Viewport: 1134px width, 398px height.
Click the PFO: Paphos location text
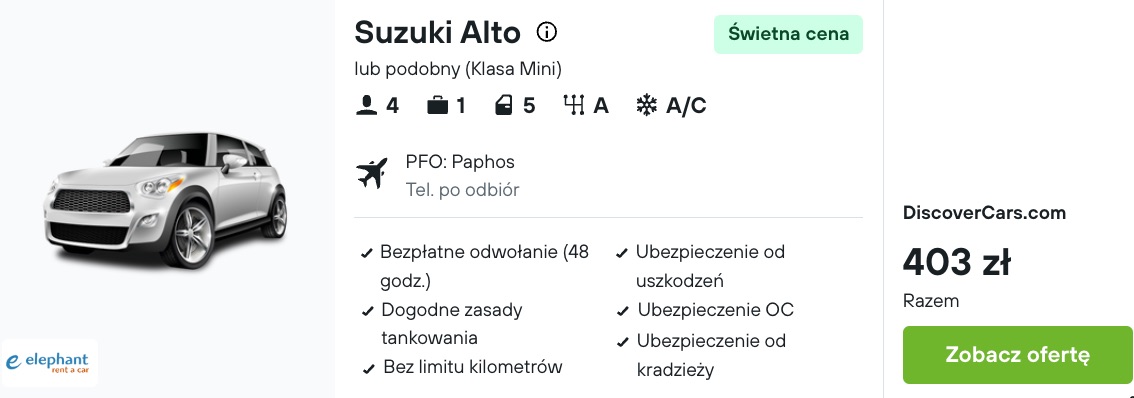(460, 162)
